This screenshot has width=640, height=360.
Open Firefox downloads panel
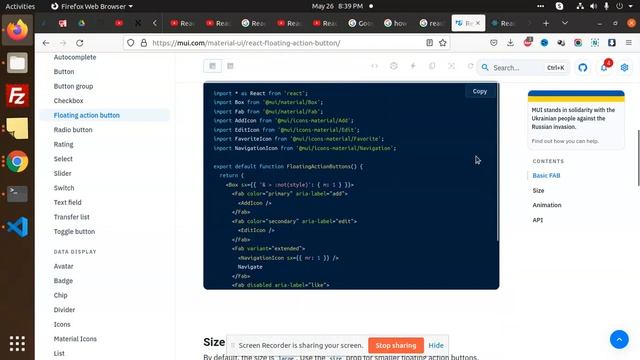[510, 43]
